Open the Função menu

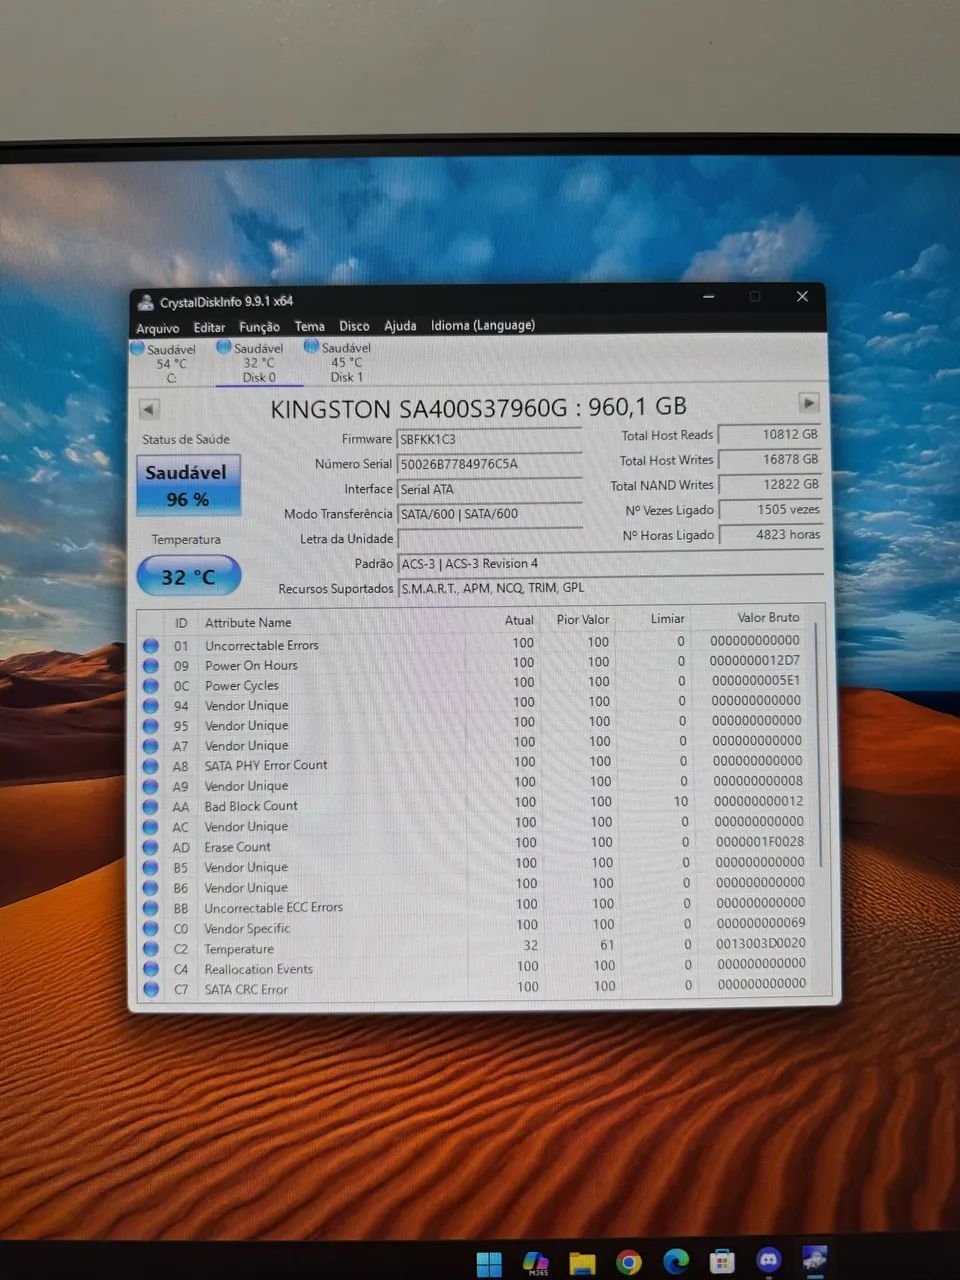click(259, 327)
